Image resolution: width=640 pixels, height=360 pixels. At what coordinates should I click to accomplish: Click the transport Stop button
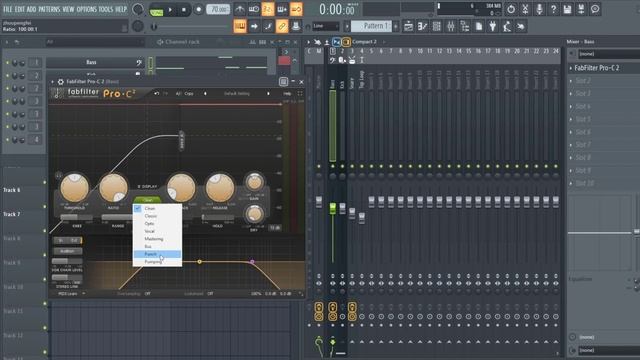pyautogui.click(x=184, y=9)
